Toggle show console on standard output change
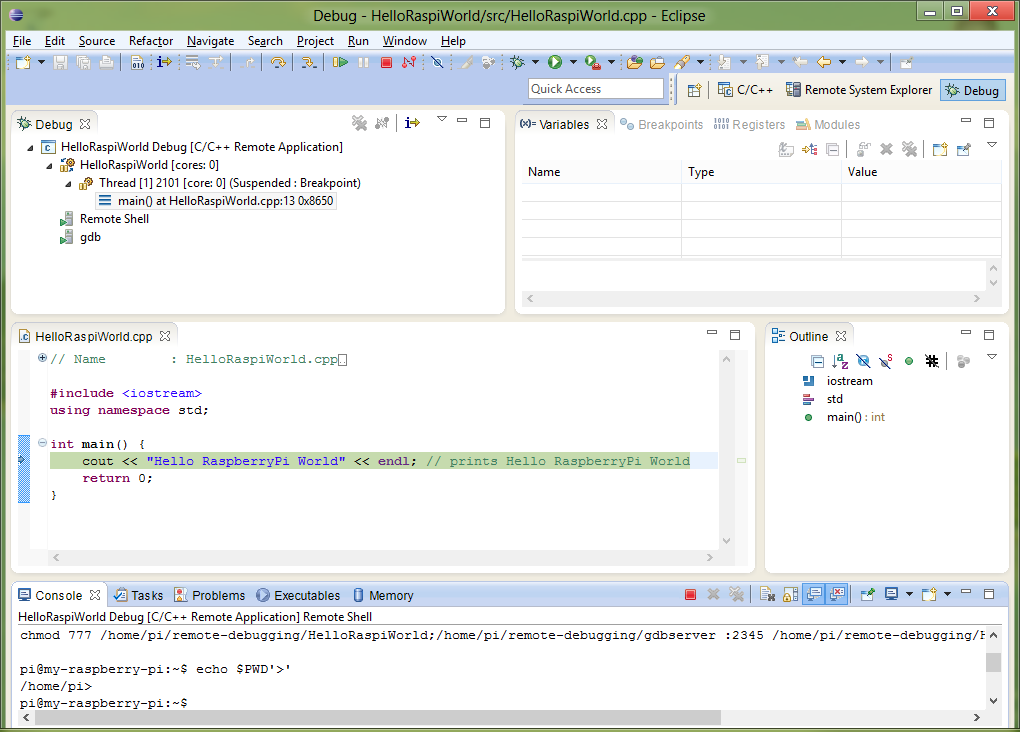1020x732 pixels. coord(814,594)
